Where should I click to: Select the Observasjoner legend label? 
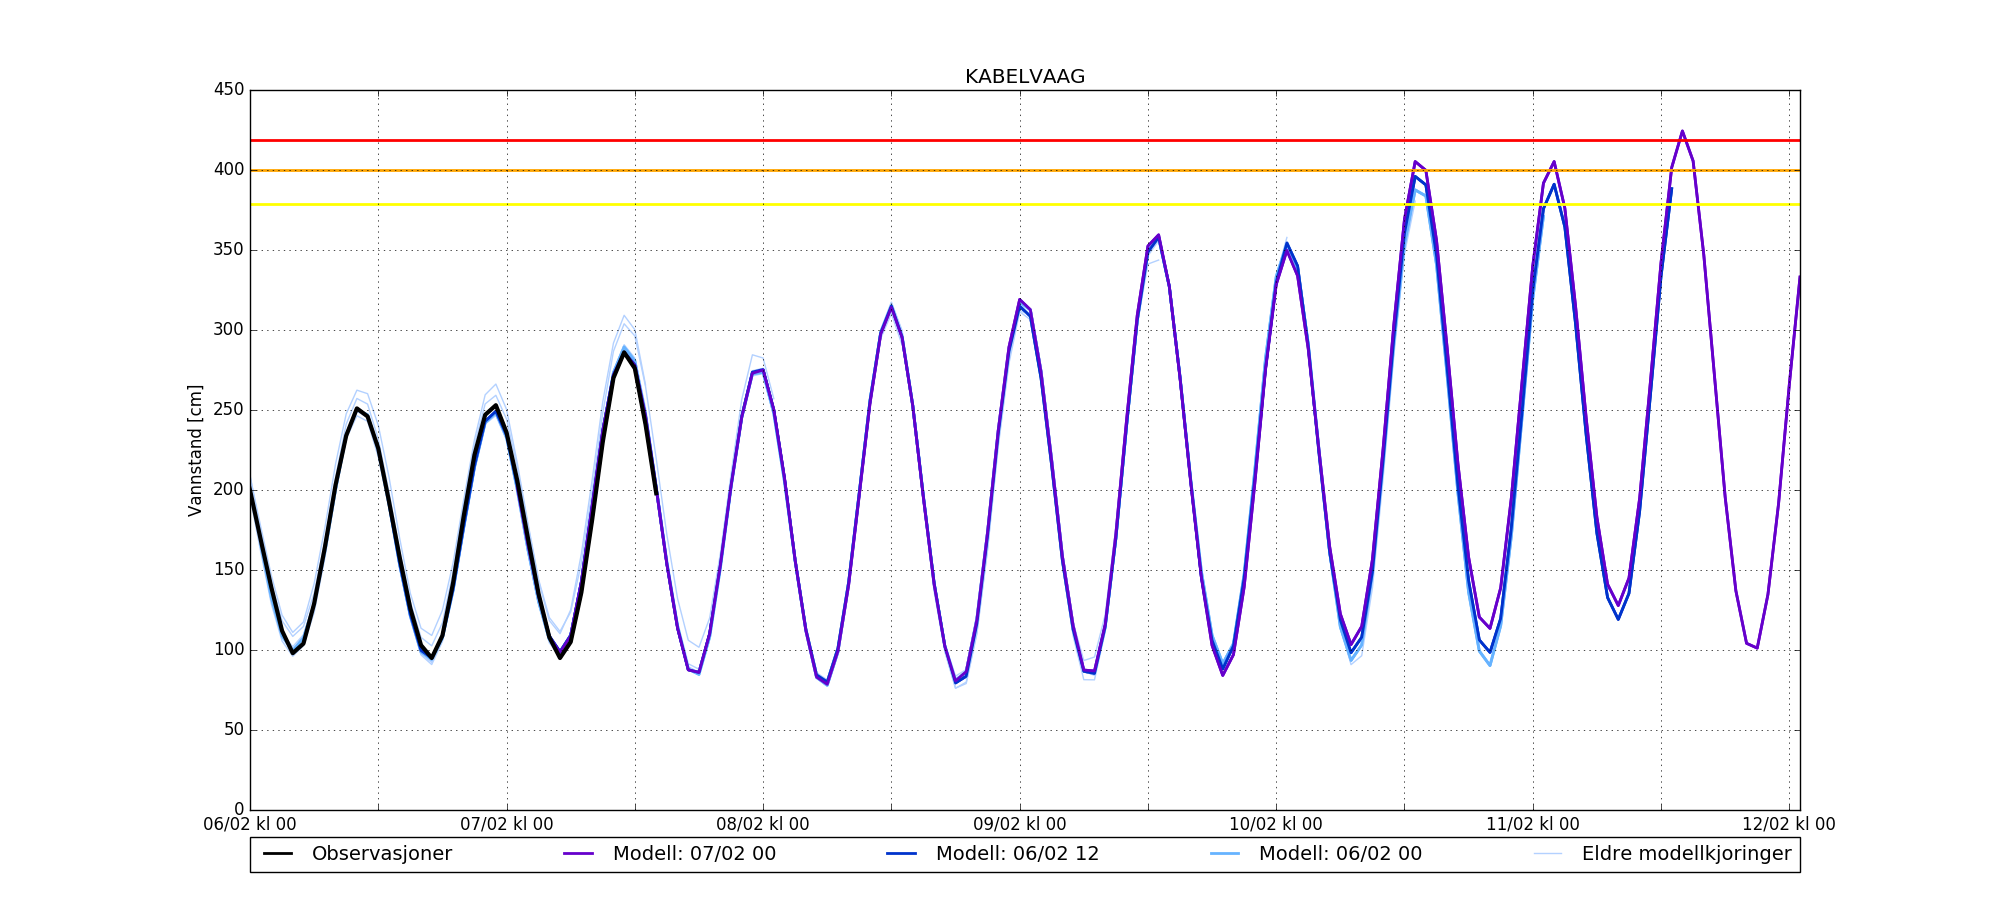pyautogui.click(x=381, y=854)
